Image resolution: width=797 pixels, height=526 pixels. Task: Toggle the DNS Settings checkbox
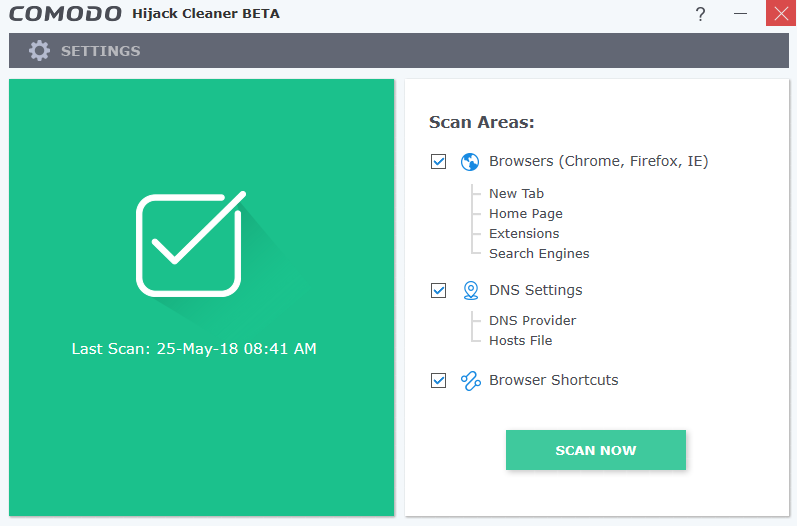(438, 291)
